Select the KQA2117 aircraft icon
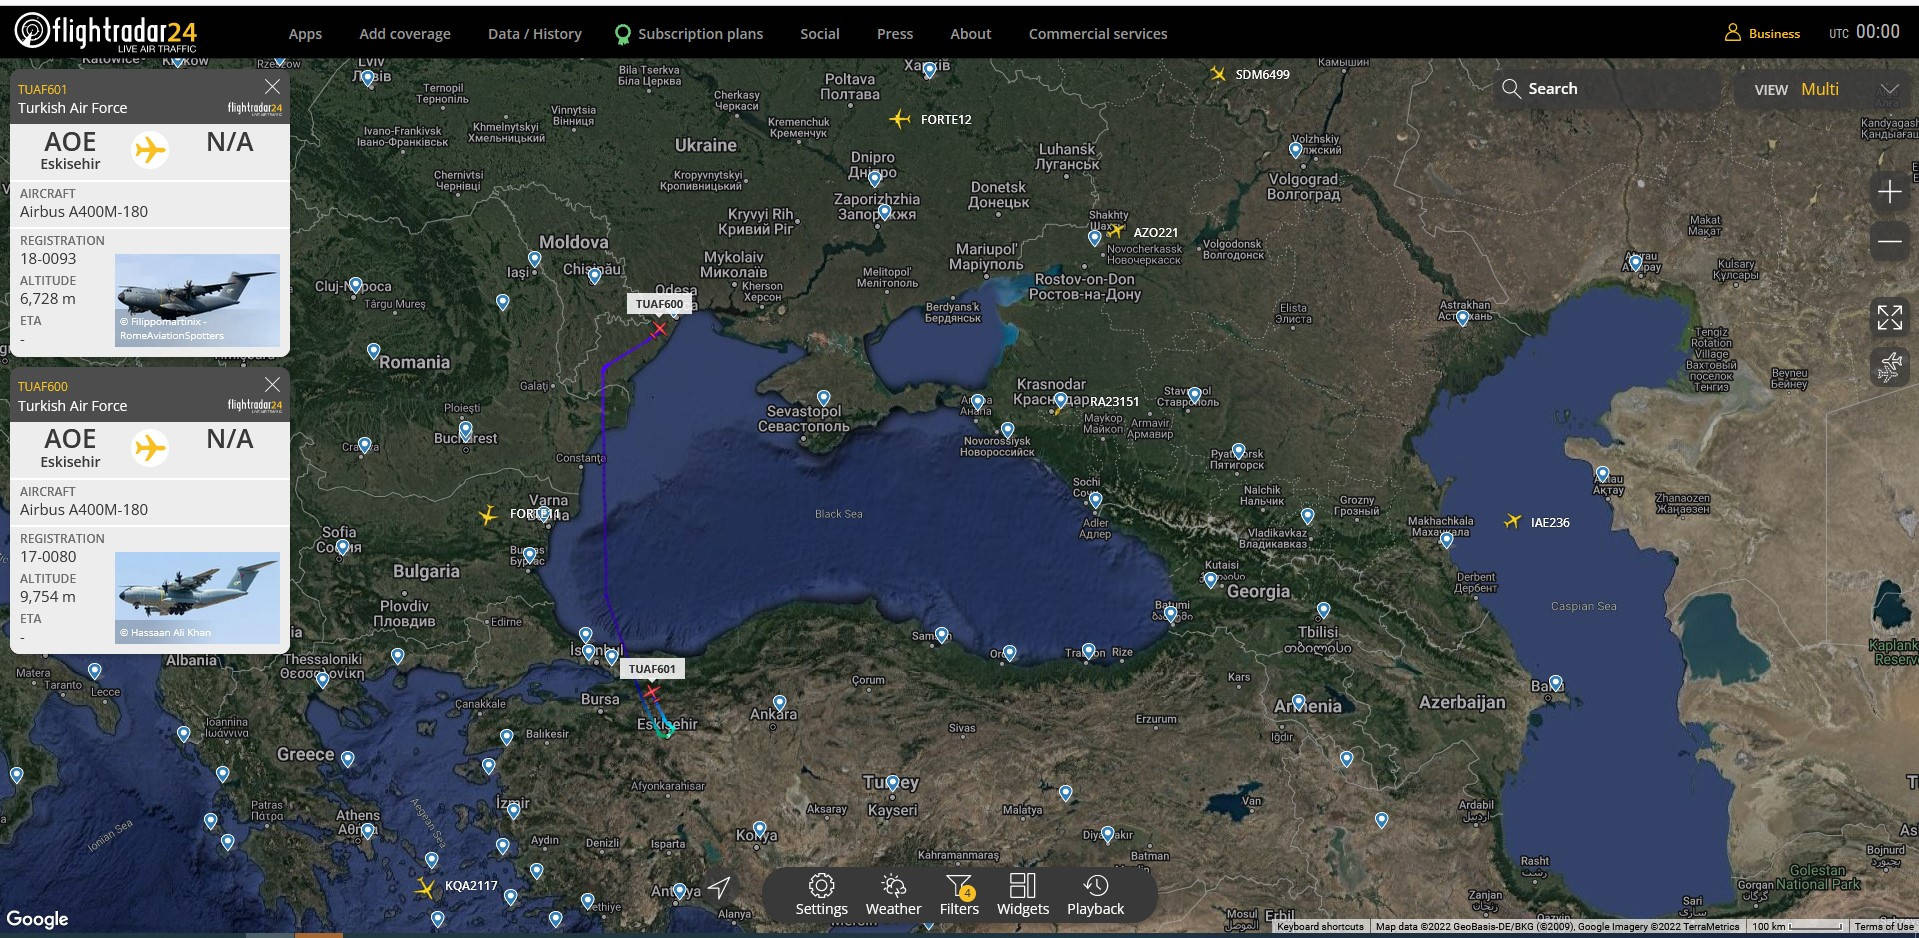The height and width of the screenshot is (938, 1919). (426, 886)
